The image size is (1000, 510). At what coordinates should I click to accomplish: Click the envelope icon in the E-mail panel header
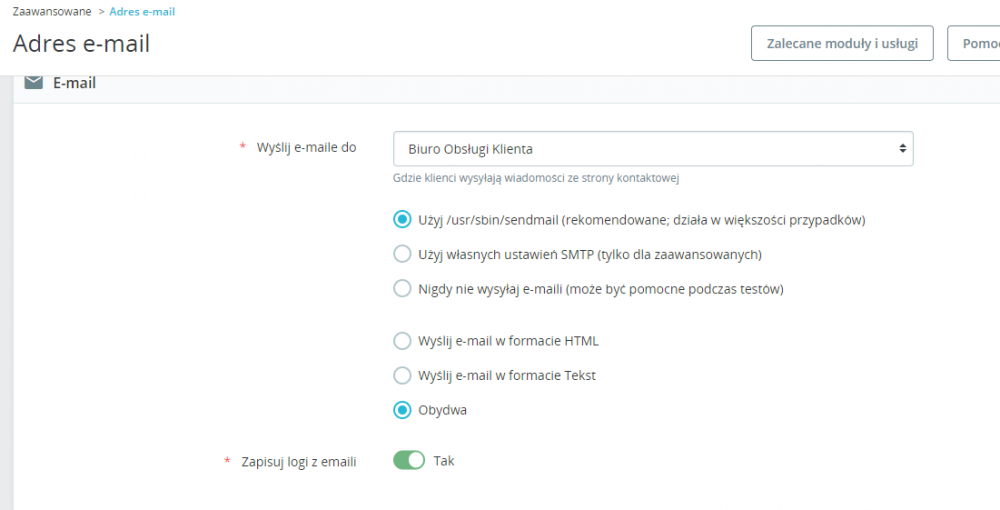(x=34, y=82)
